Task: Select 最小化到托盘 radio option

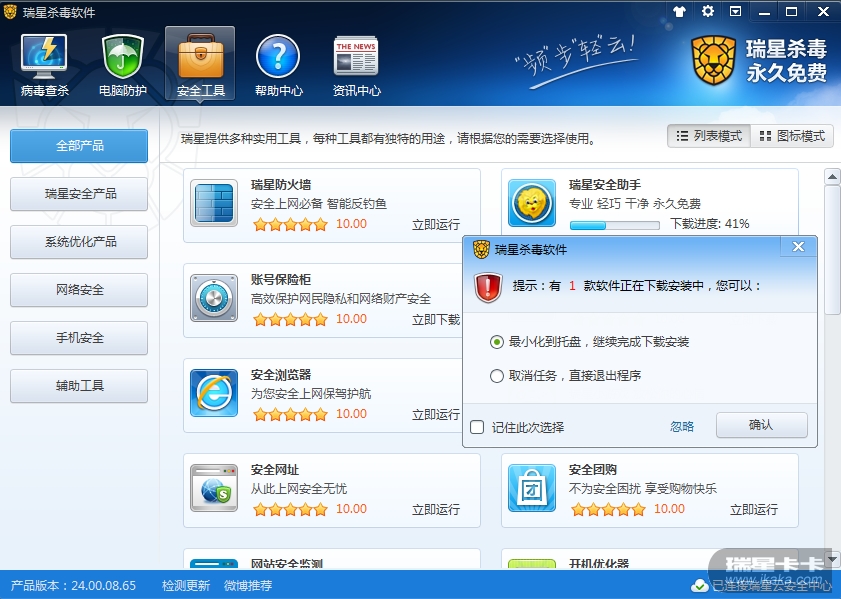Action: [x=497, y=342]
